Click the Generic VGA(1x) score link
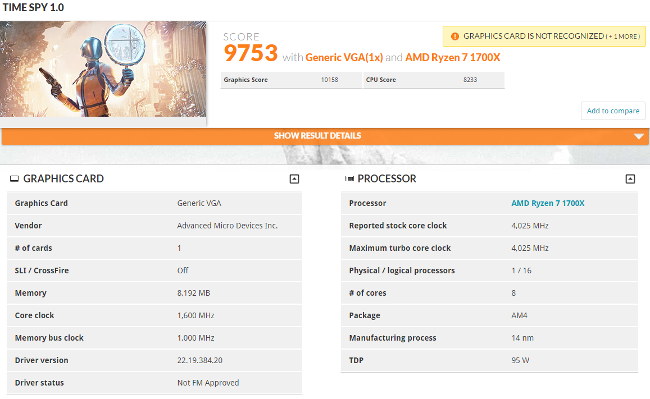This screenshot has height=399, width=650. pos(344,57)
